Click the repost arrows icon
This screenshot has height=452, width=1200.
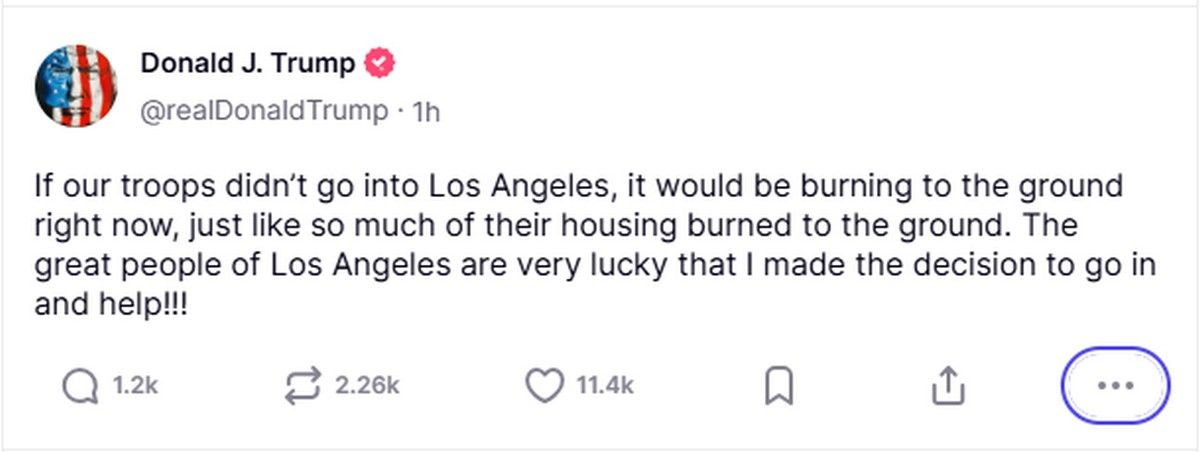(x=303, y=386)
